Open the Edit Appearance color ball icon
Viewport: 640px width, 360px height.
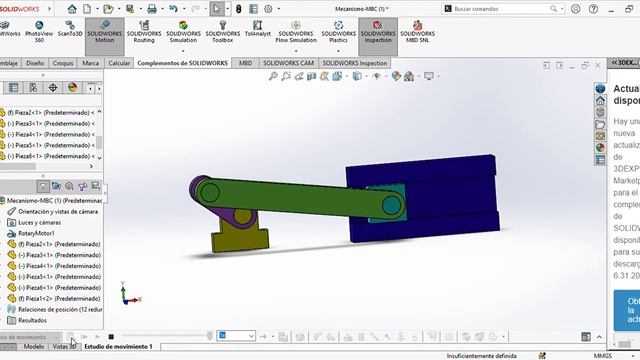point(396,76)
